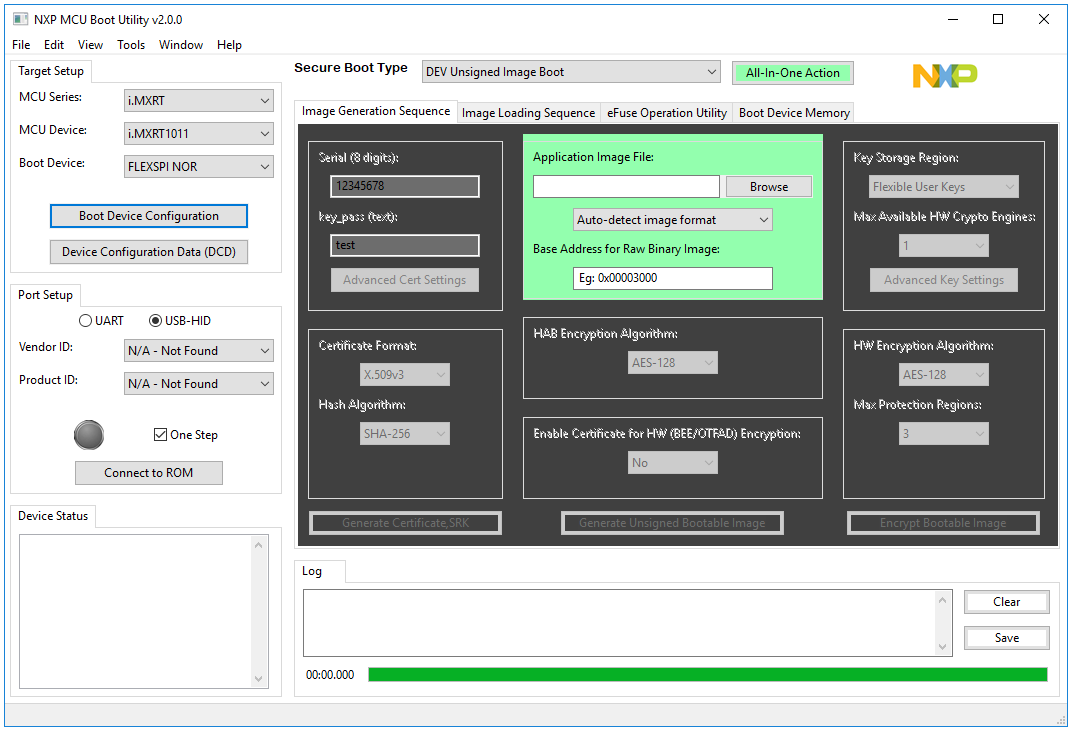This screenshot has width=1072, height=731.
Task: Click the Device Status scrollbar up arrow
Action: 258,545
